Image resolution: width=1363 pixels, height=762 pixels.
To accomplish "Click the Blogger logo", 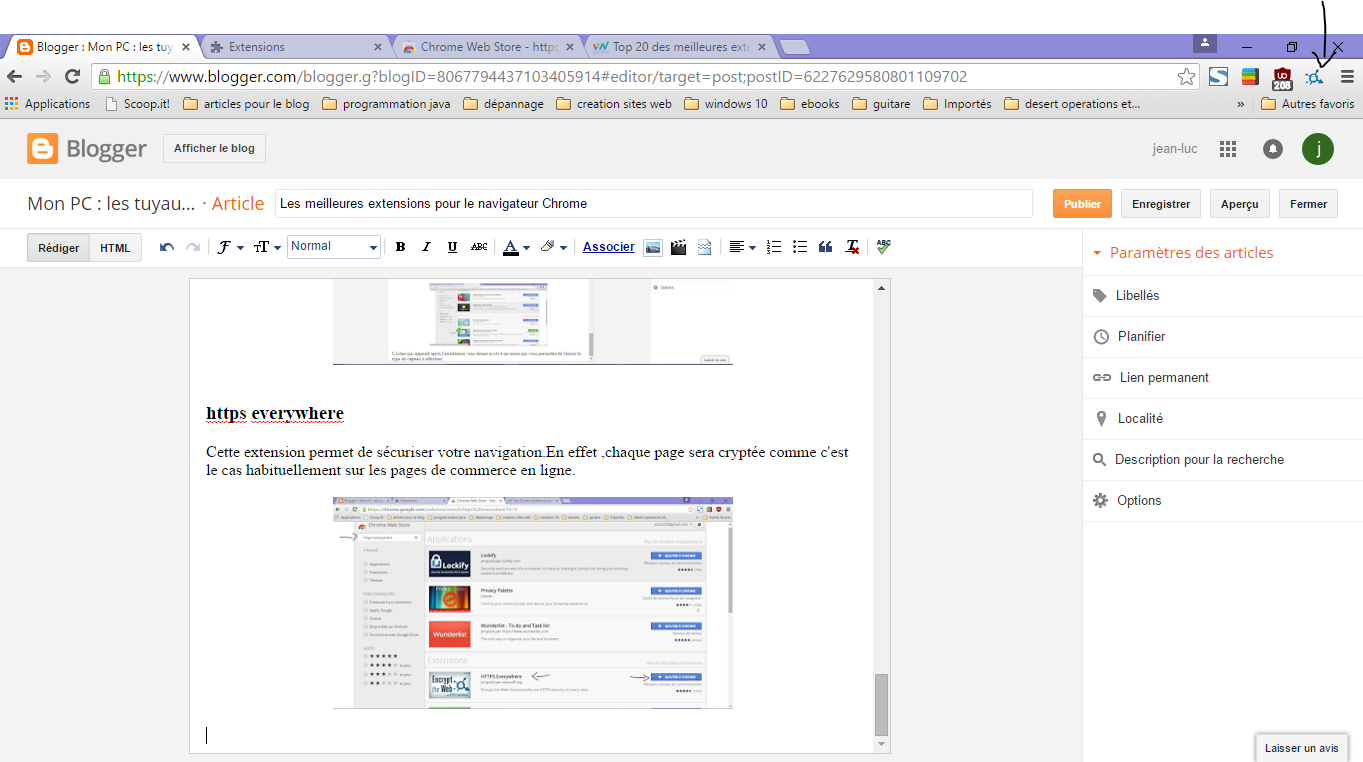I will (x=87, y=149).
